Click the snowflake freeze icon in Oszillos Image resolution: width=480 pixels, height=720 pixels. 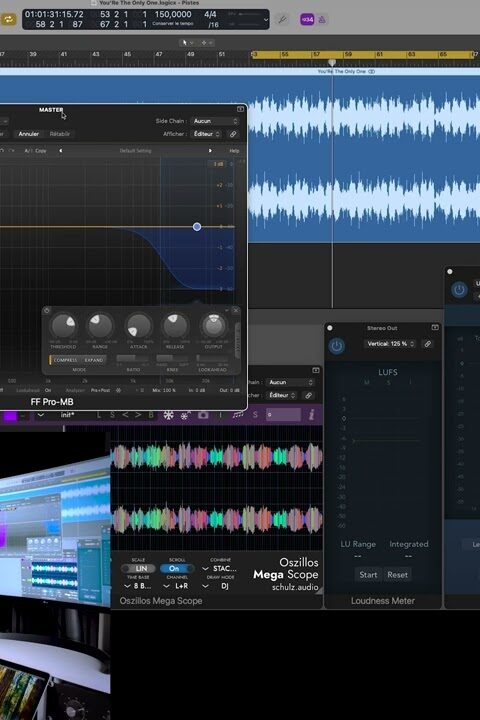pos(169,415)
